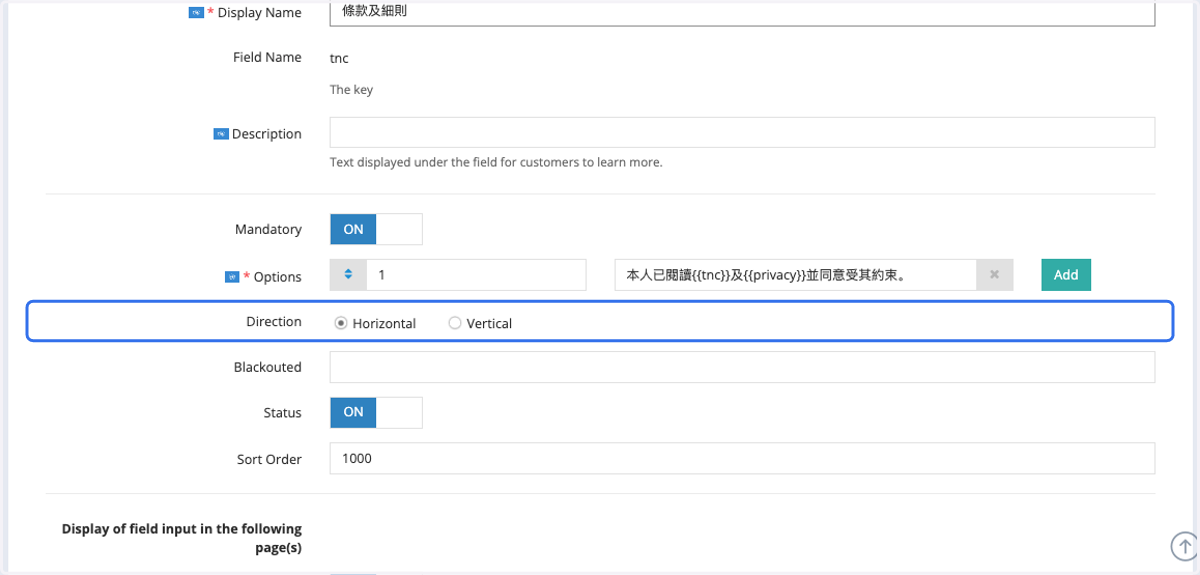
Task: Click the scroll-to-top arrow icon
Action: pos(1185,546)
